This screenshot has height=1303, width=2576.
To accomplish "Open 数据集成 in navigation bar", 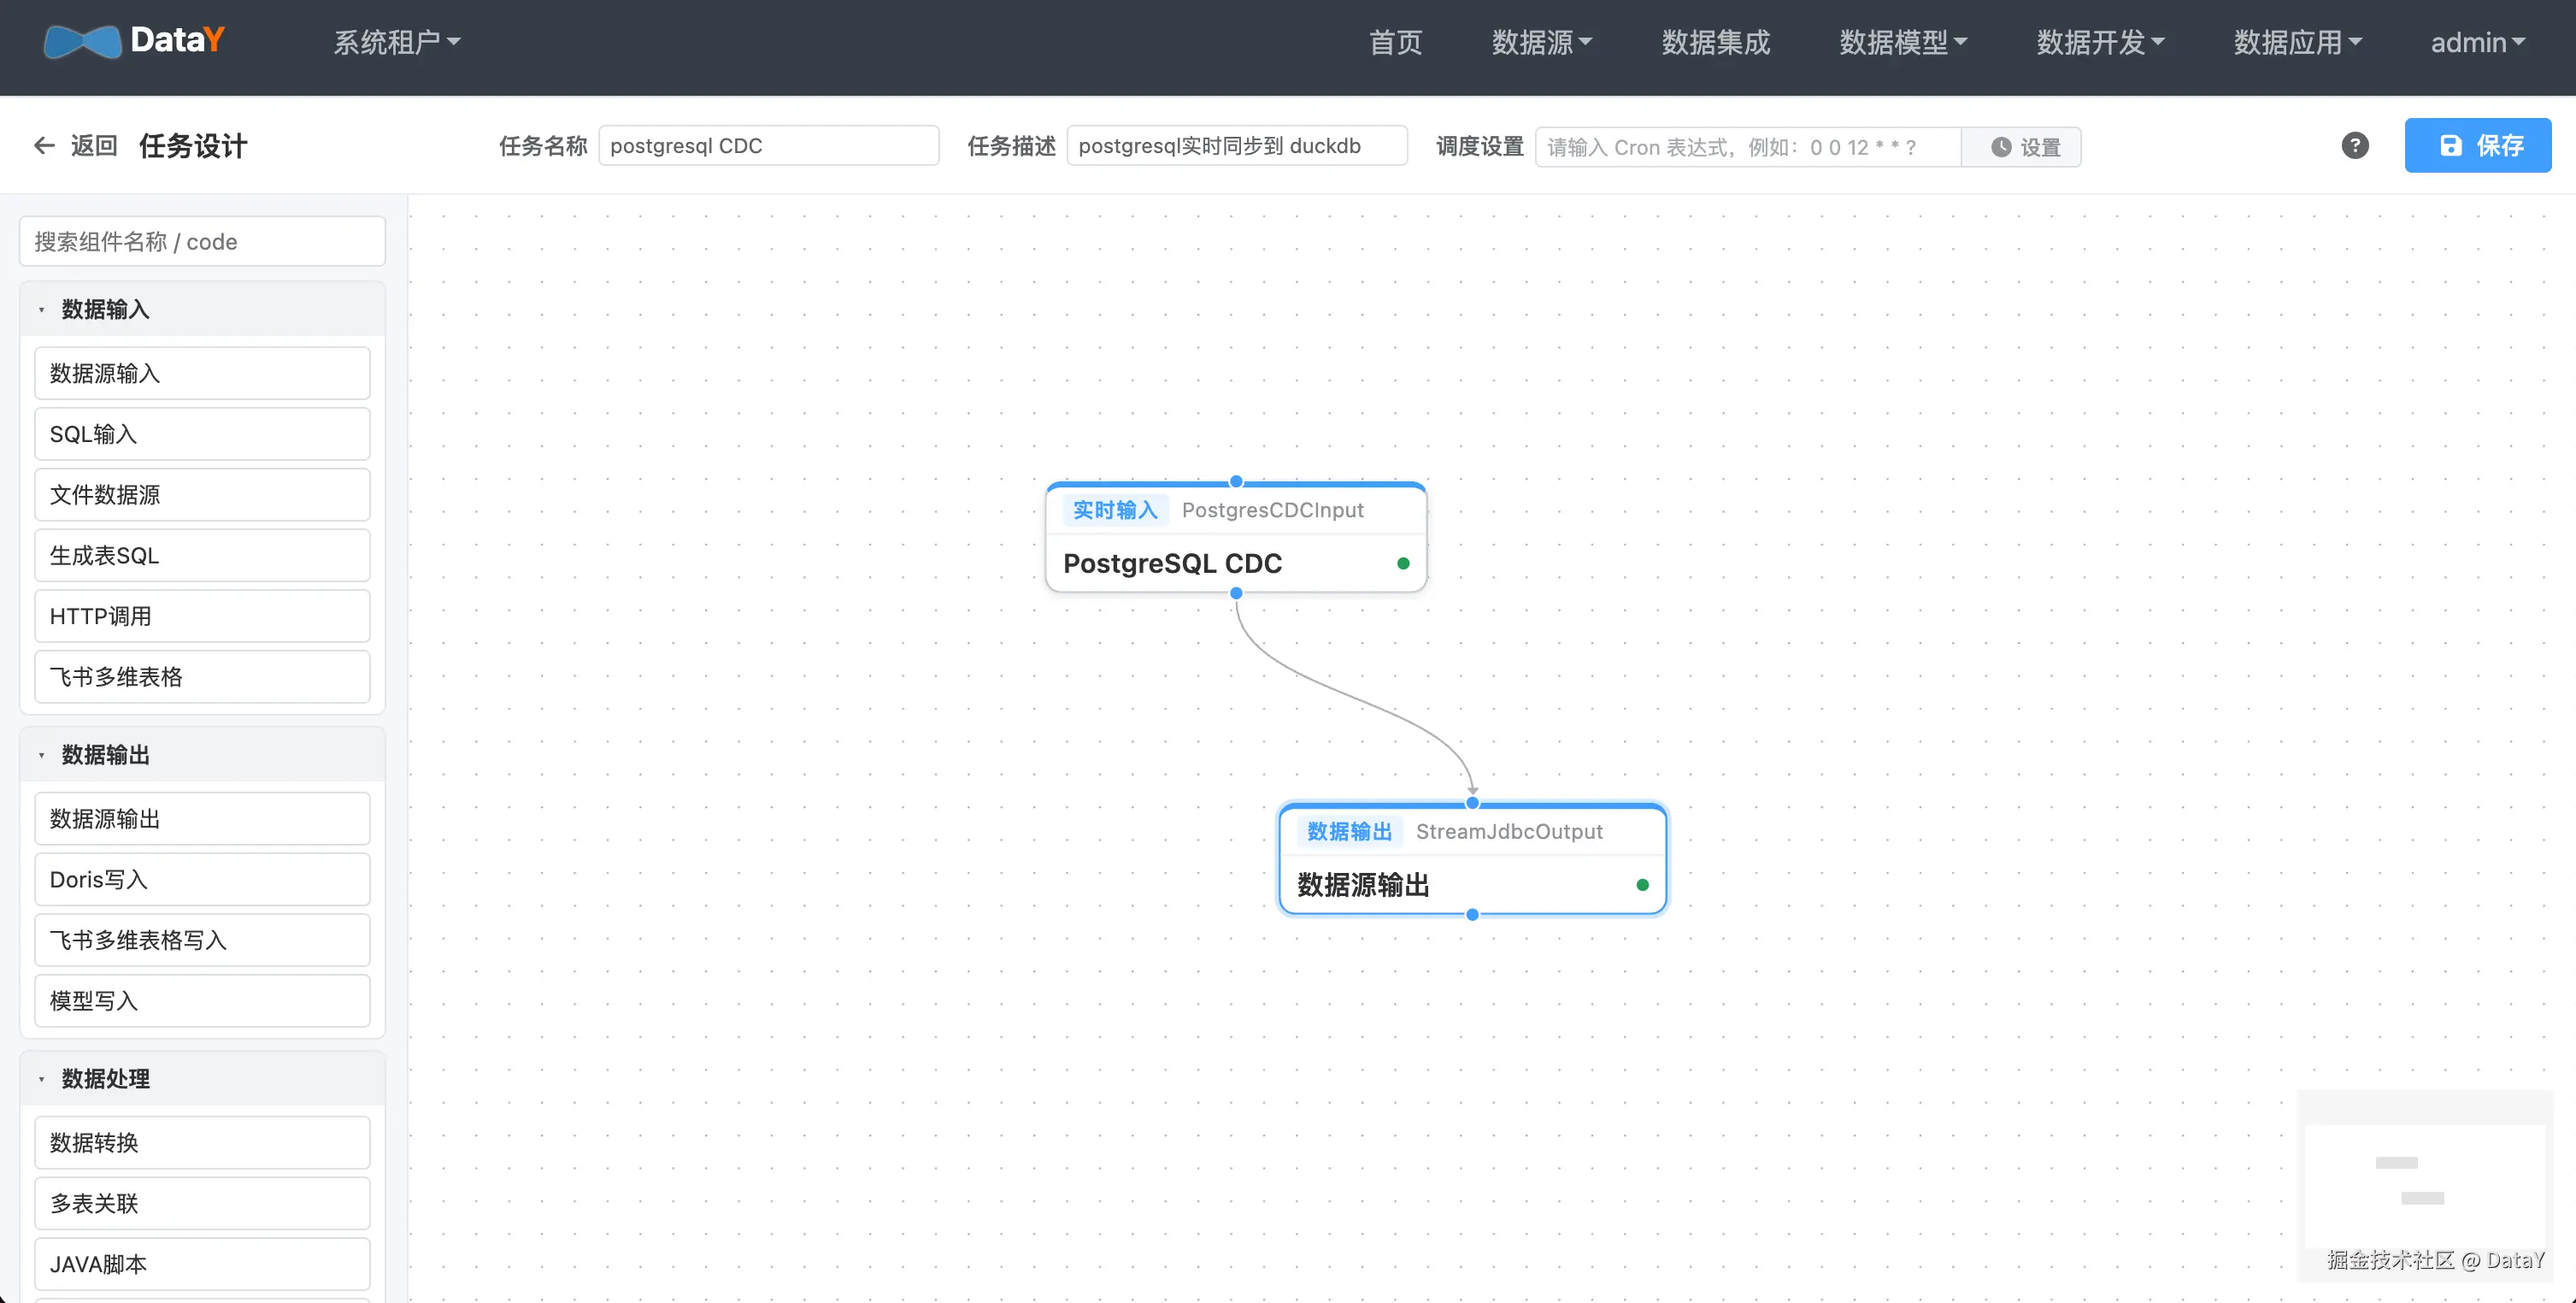I will pos(1715,42).
